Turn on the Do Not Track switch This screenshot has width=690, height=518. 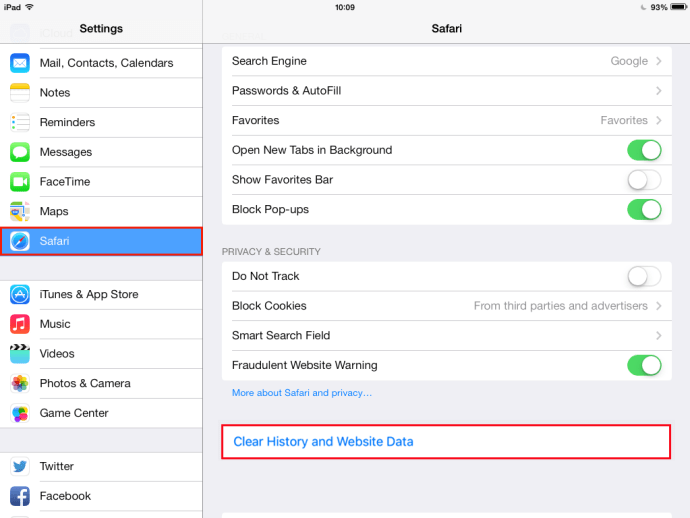click(644, 276)
